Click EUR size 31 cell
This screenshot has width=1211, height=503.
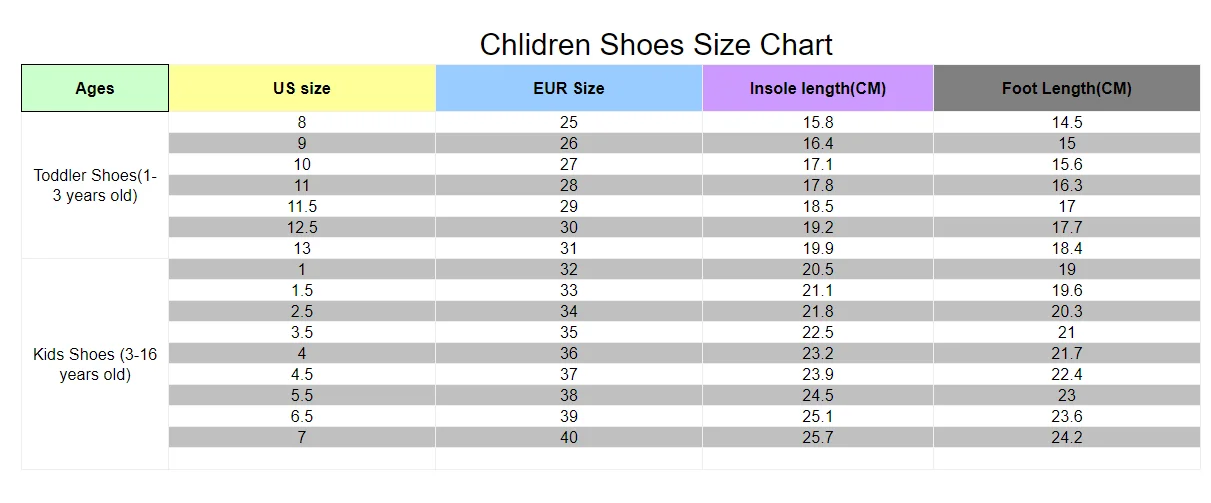pos(569,248)
